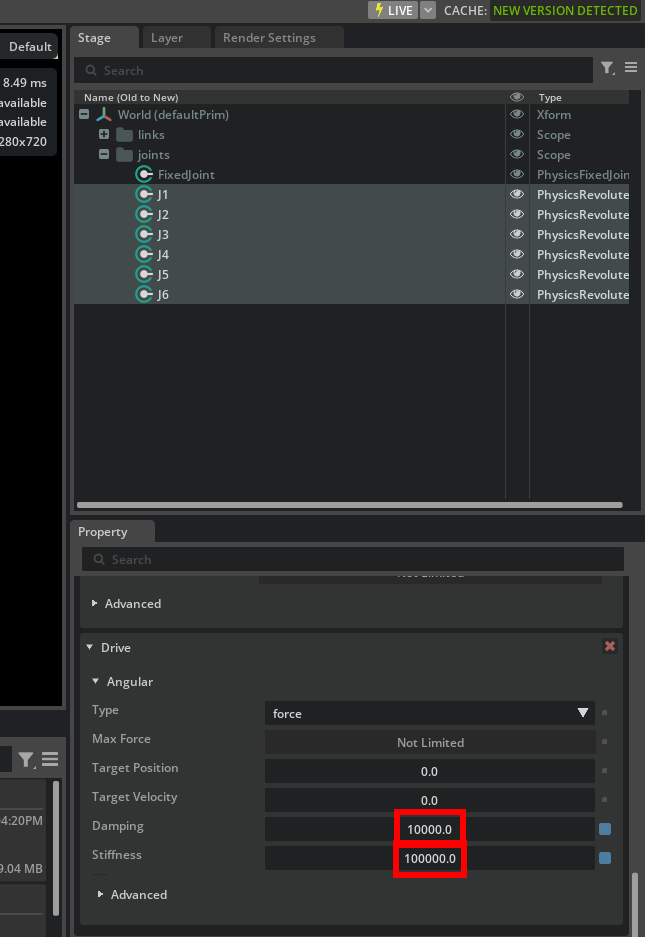Open the drive Type dropdown showing force
The image size is (645, 937).
pyautogui.click(x=430, y=714)
